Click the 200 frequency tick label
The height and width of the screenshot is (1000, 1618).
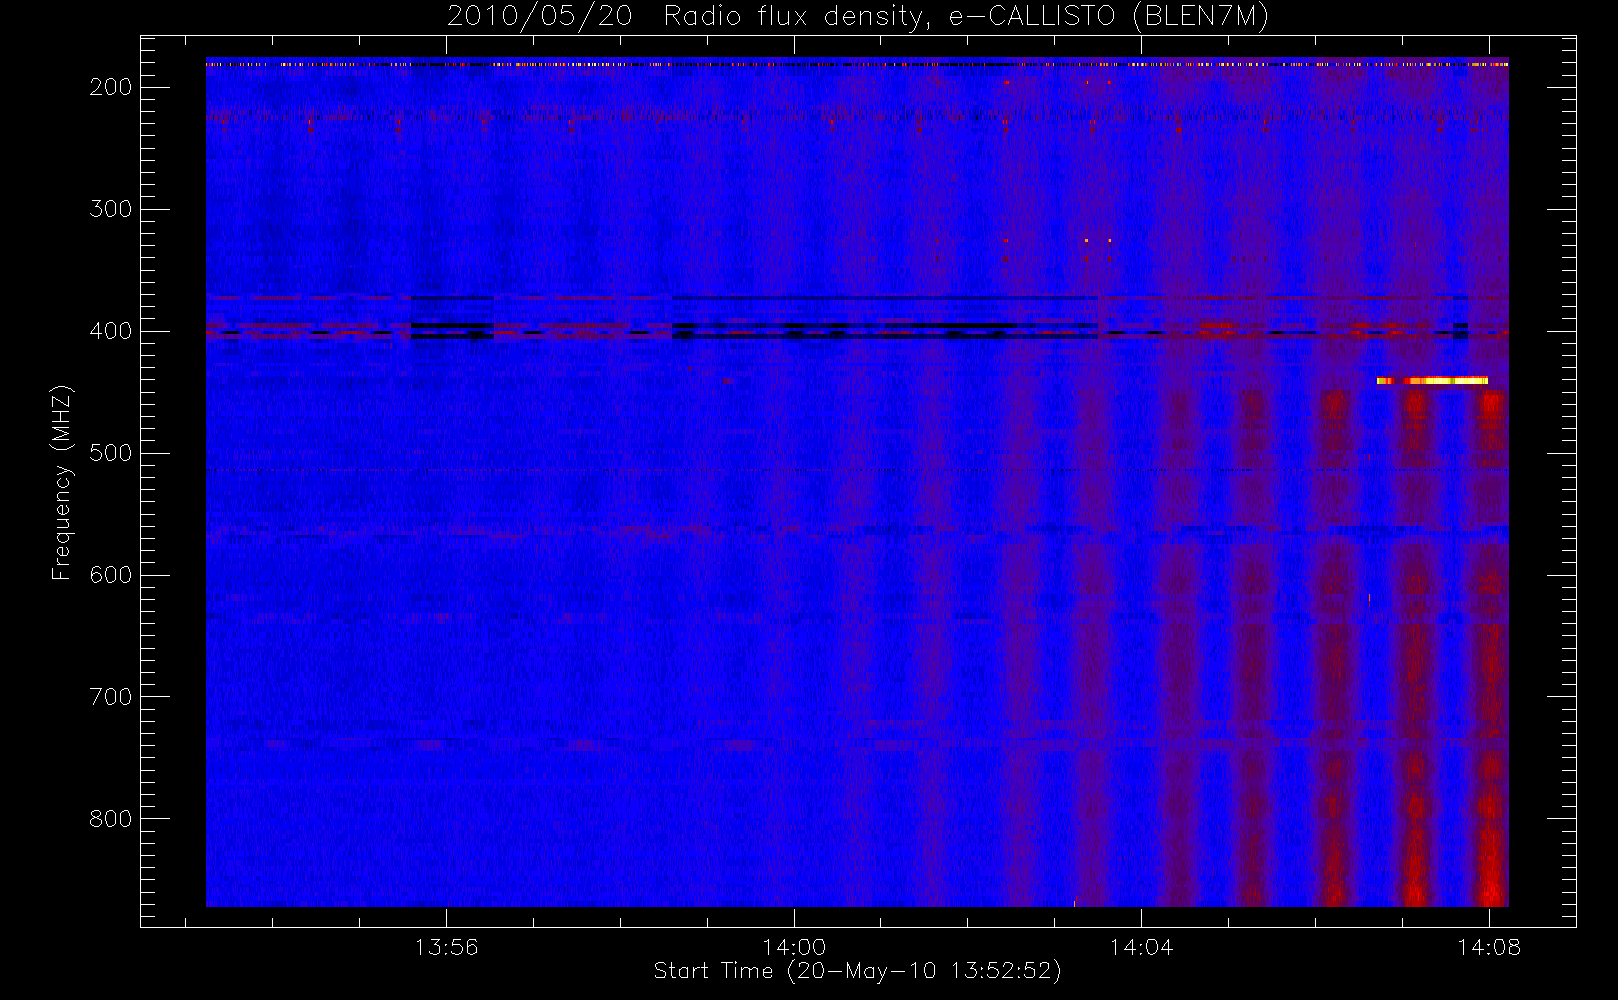(x=111, y=87)
